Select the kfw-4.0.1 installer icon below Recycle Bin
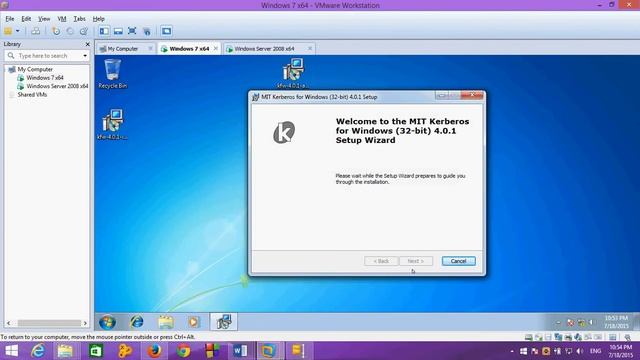Screen dimensions: 640x360 [x=112, y=124]
